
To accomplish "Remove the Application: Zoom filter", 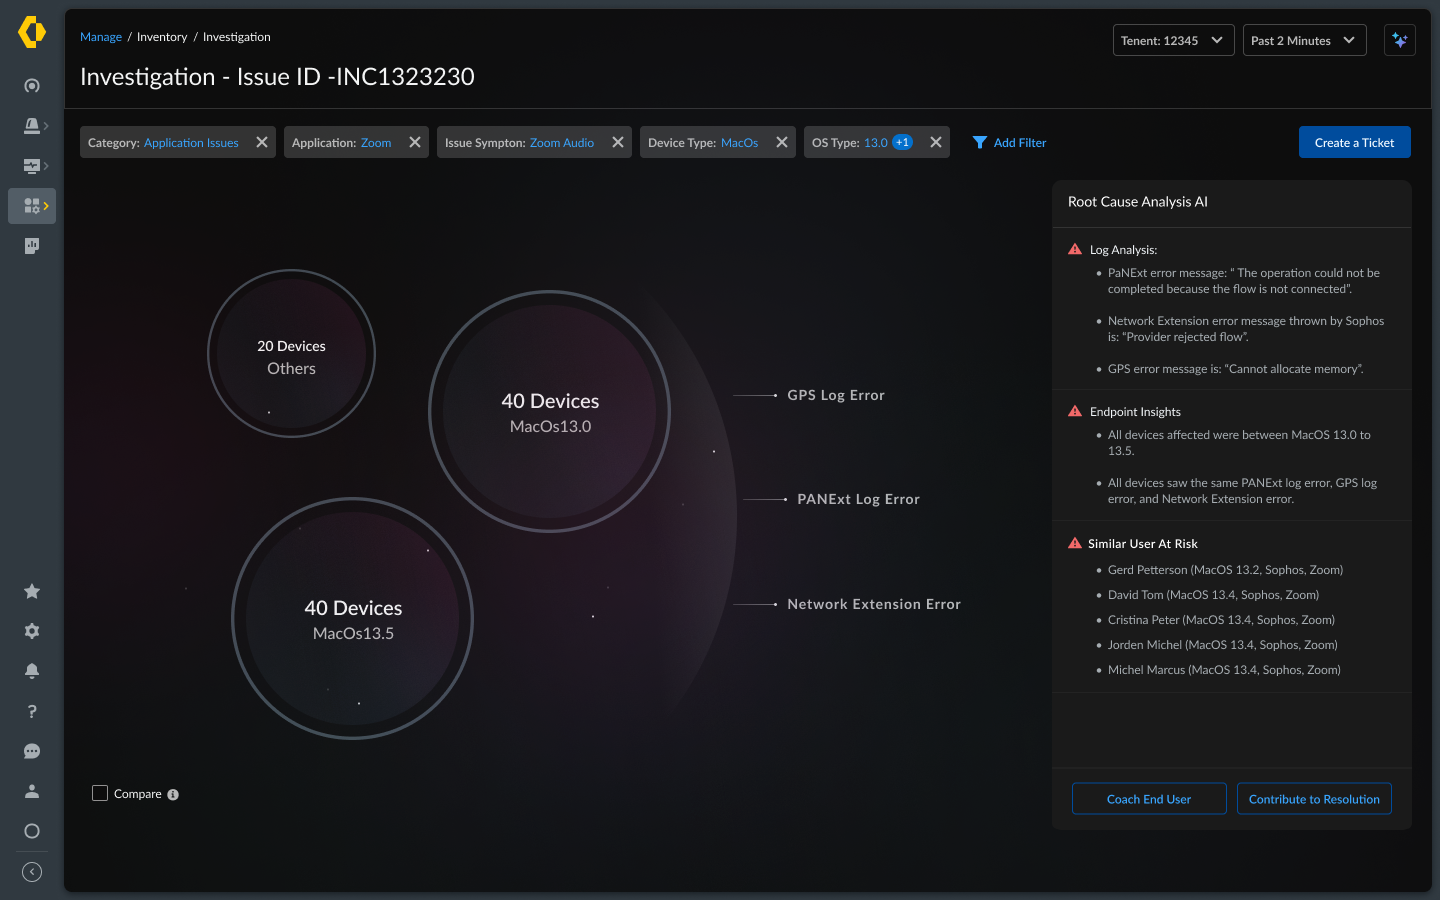I will point(415,142).
